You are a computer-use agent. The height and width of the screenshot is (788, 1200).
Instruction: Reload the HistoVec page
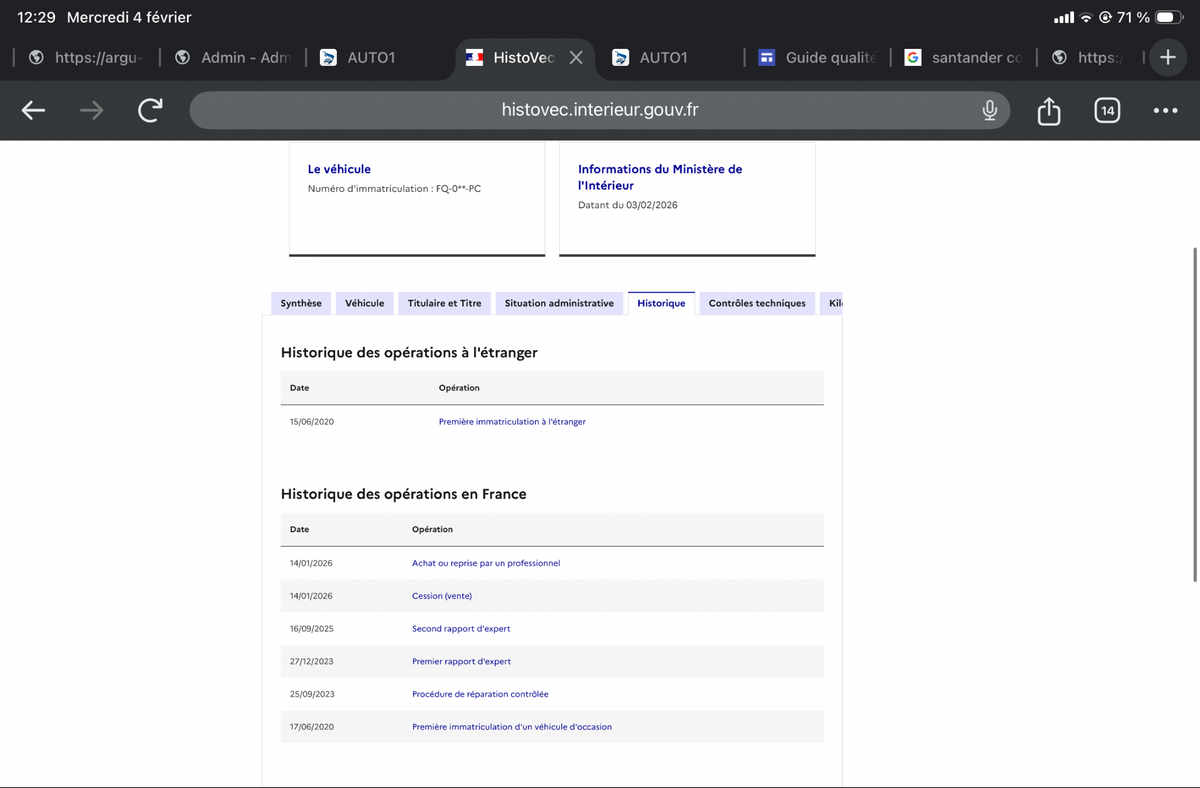coord(150,111)
